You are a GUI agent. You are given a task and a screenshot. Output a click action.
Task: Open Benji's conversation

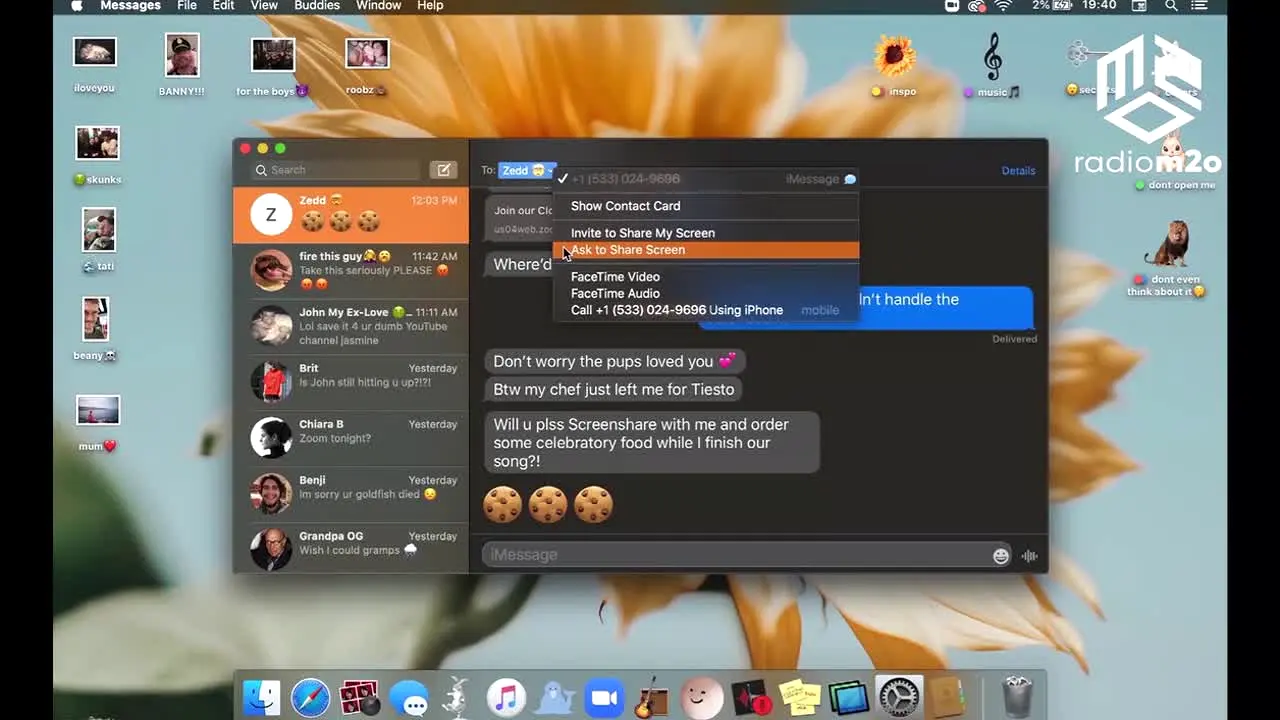point(351,495)
